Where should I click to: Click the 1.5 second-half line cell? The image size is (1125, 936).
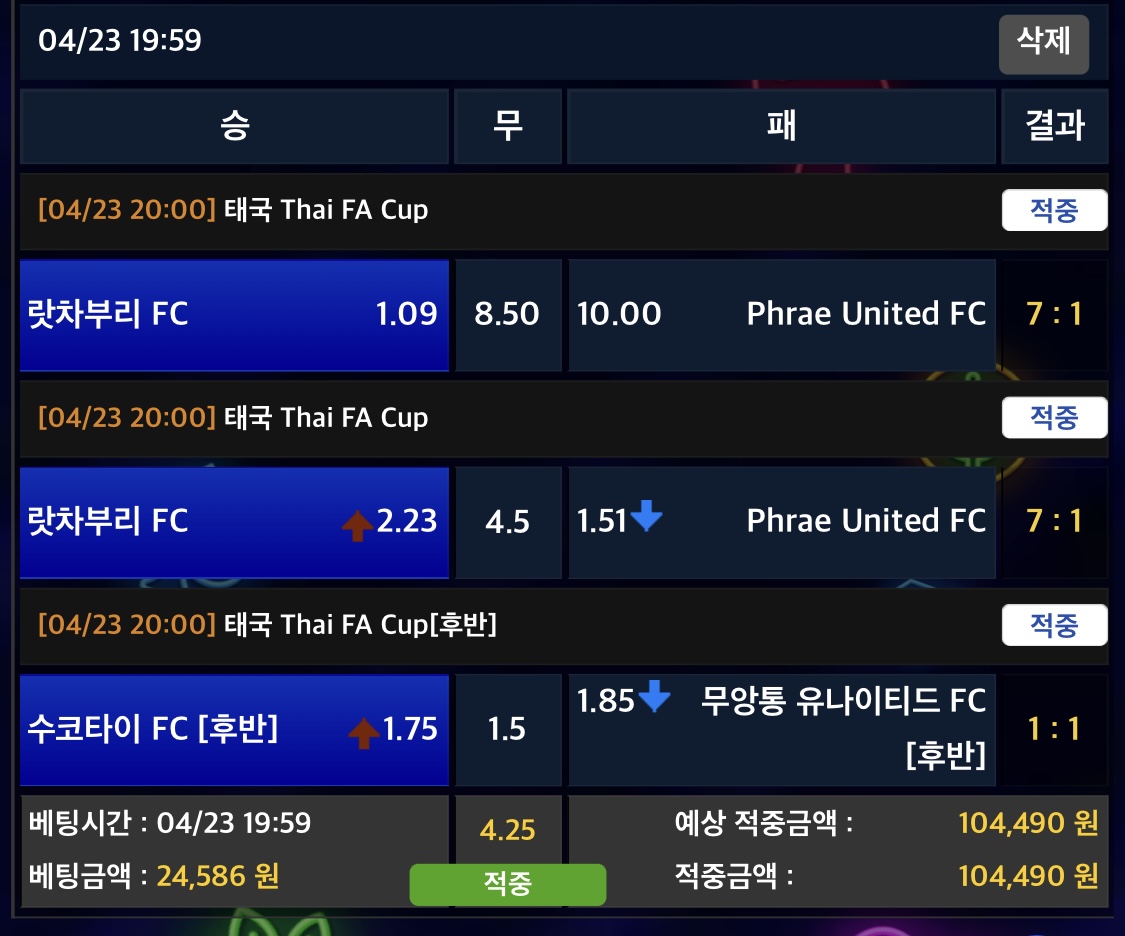click(x=507, y=730)
